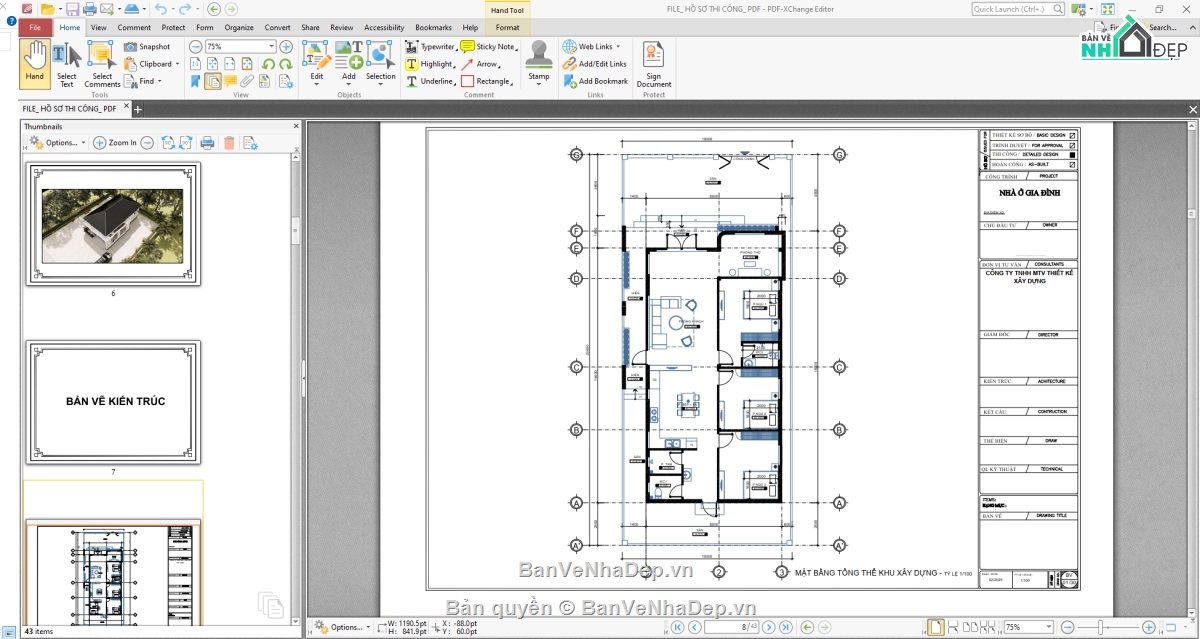Toggle single page layout in status bar
Image resolution: width=1200 pixels, height=639 pixels.
[x=935, y=627]
